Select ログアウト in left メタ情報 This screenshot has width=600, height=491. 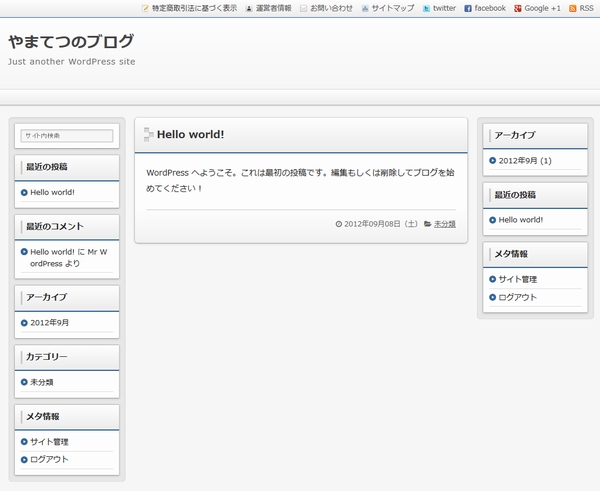[49, 460]
